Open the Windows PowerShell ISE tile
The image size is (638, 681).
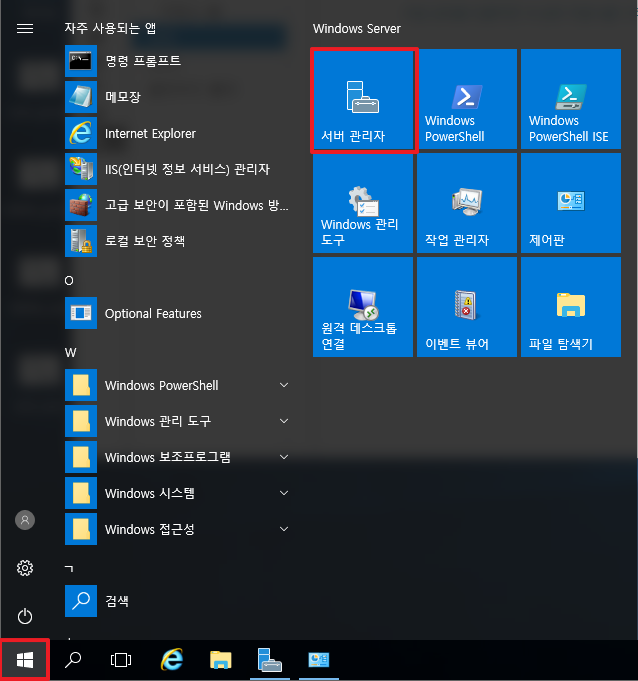coord(571,99)
